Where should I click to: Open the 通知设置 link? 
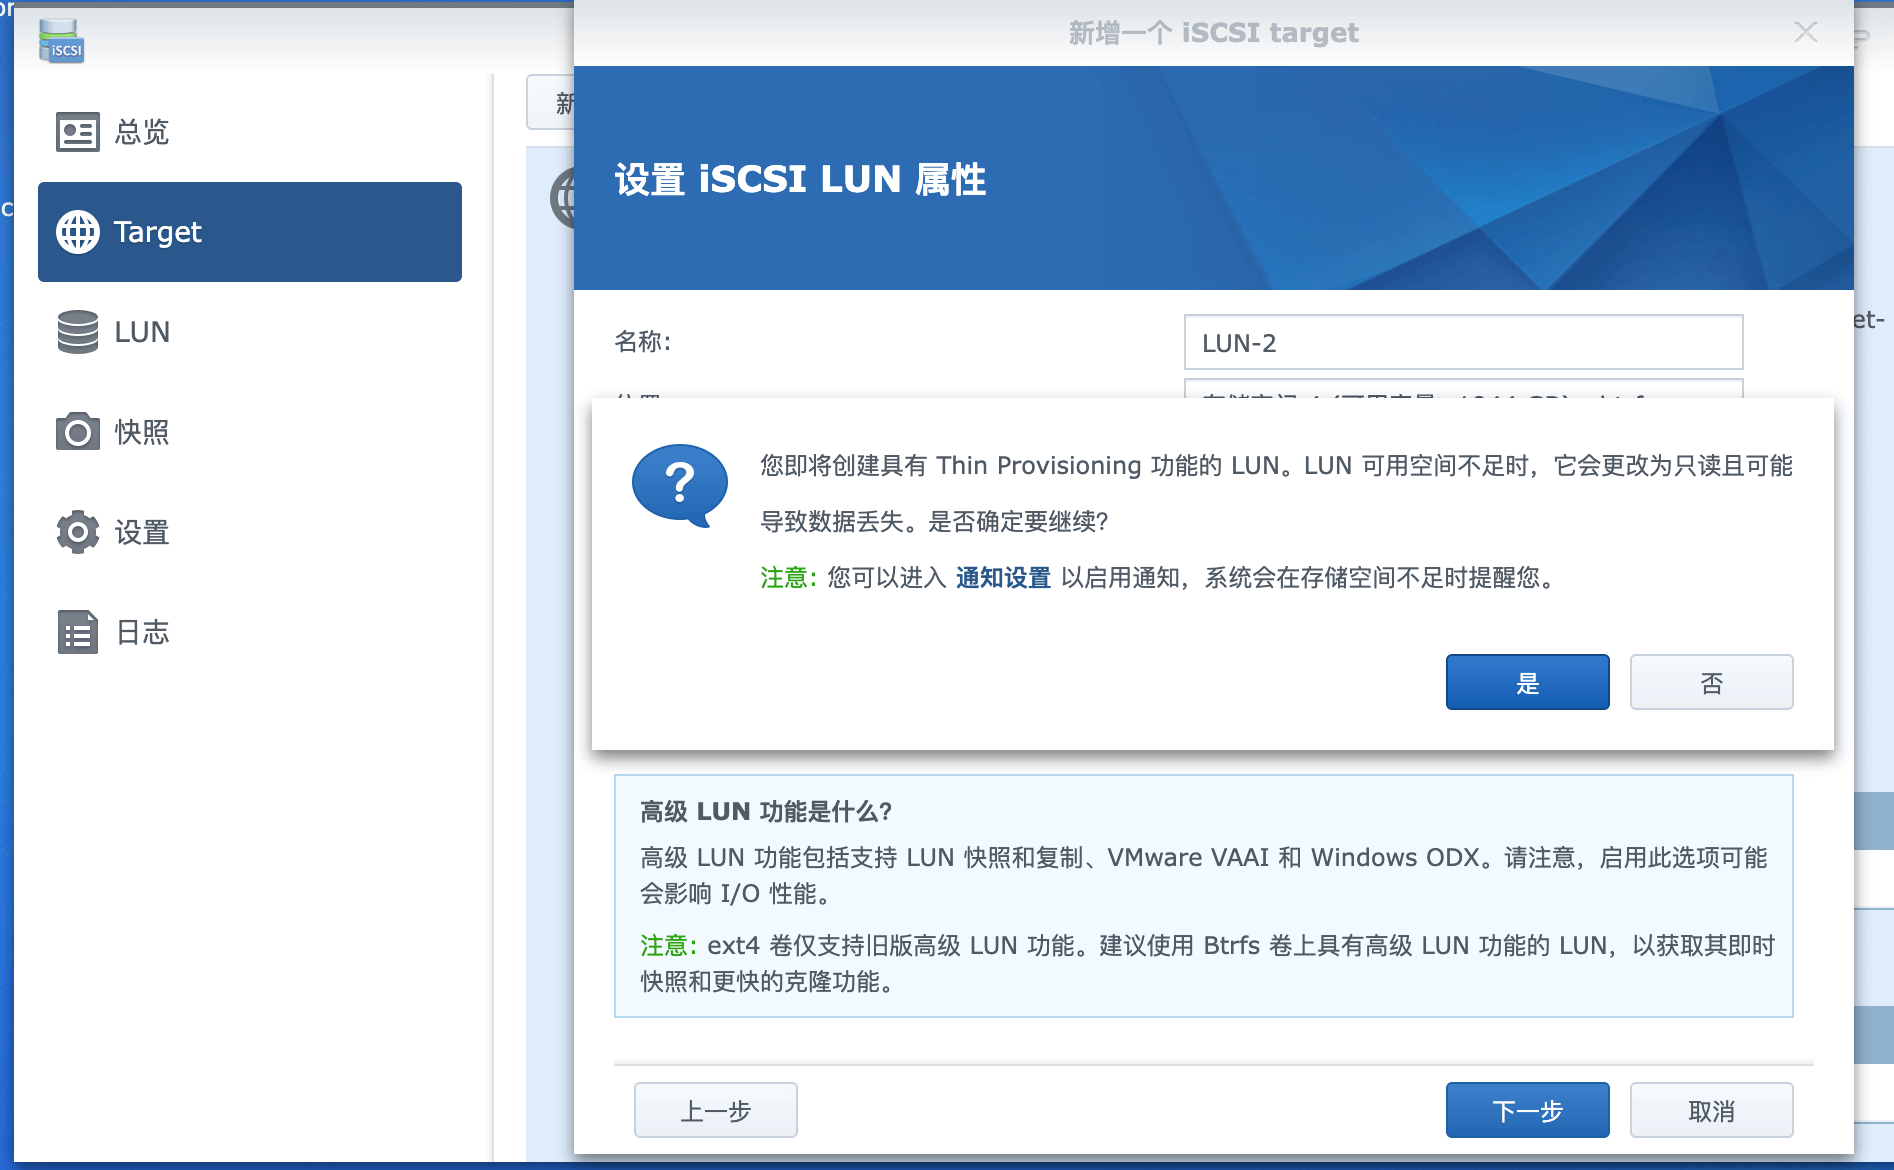1003,578
